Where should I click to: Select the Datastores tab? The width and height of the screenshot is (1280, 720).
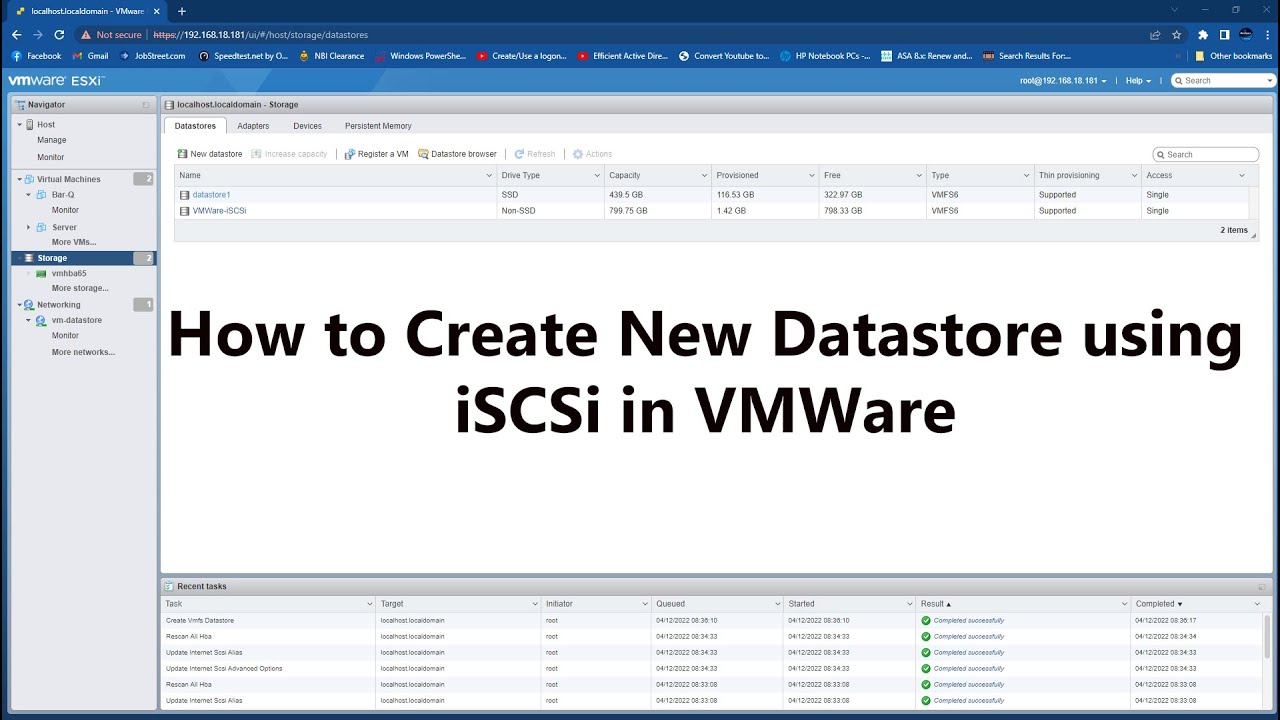click(195, 126)
